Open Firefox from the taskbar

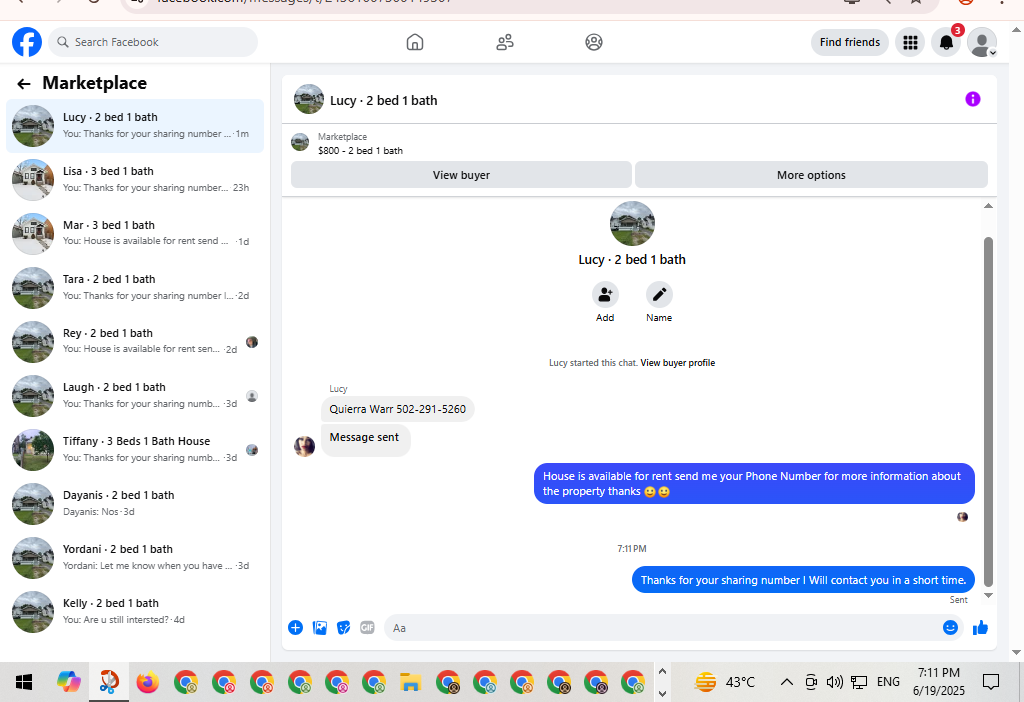(x=148, y=682)
